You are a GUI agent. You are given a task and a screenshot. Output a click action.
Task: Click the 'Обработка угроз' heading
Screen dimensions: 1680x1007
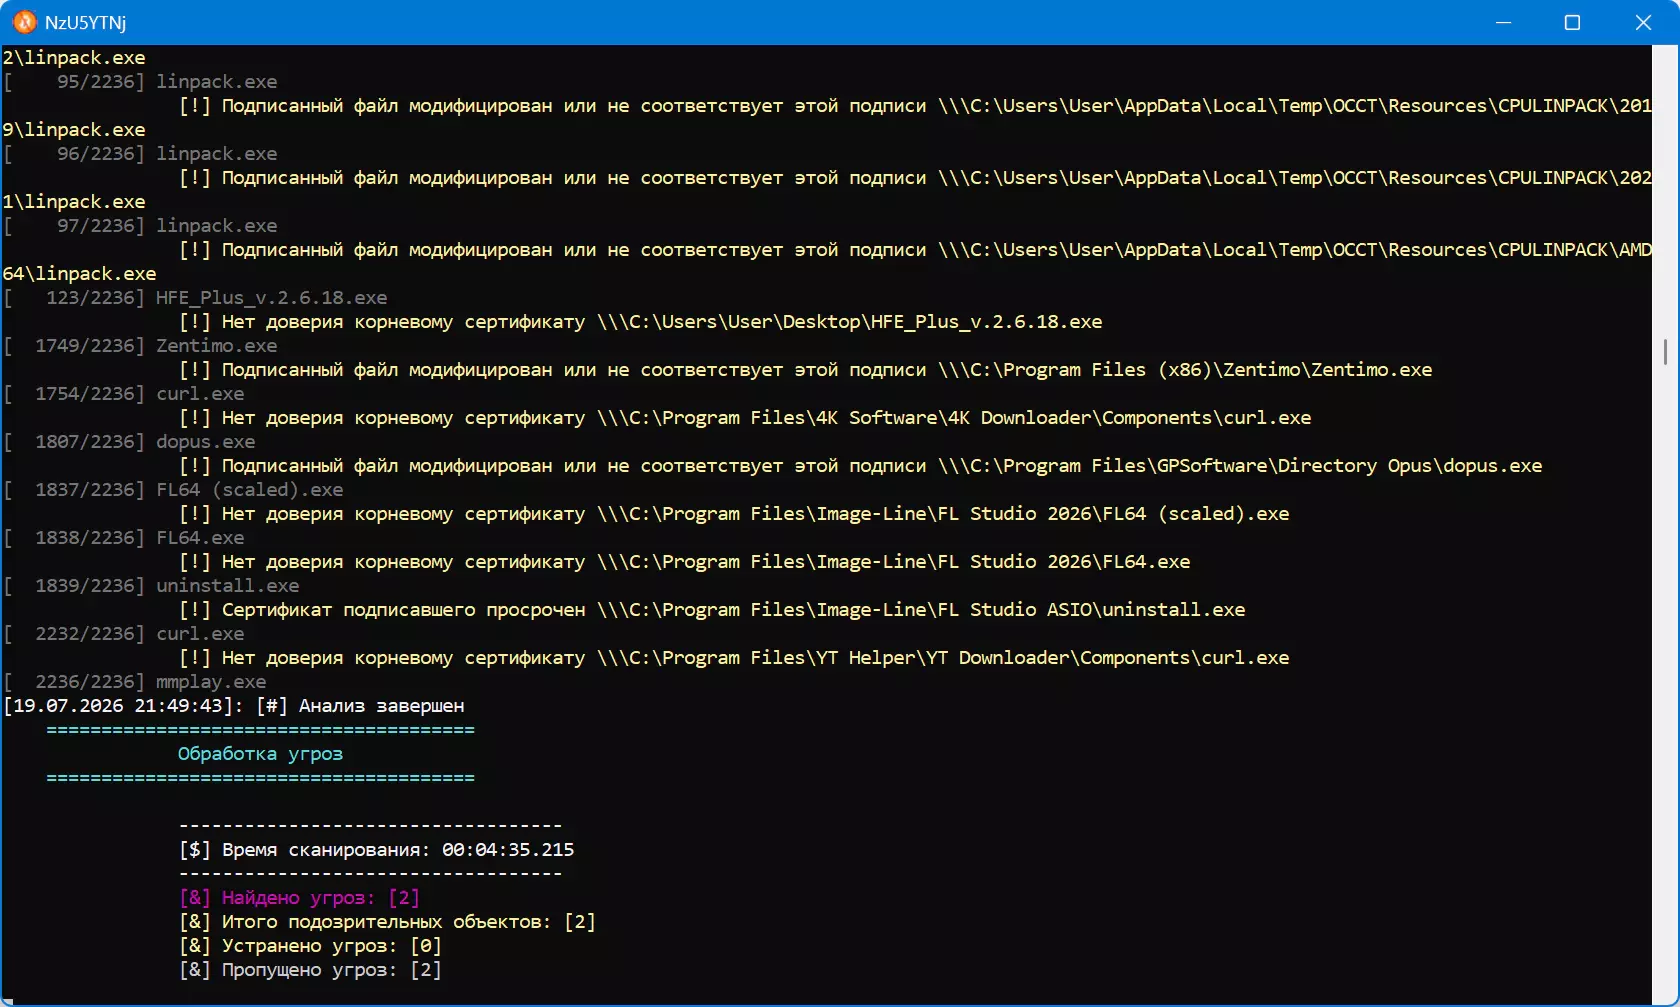coord(260,754)
